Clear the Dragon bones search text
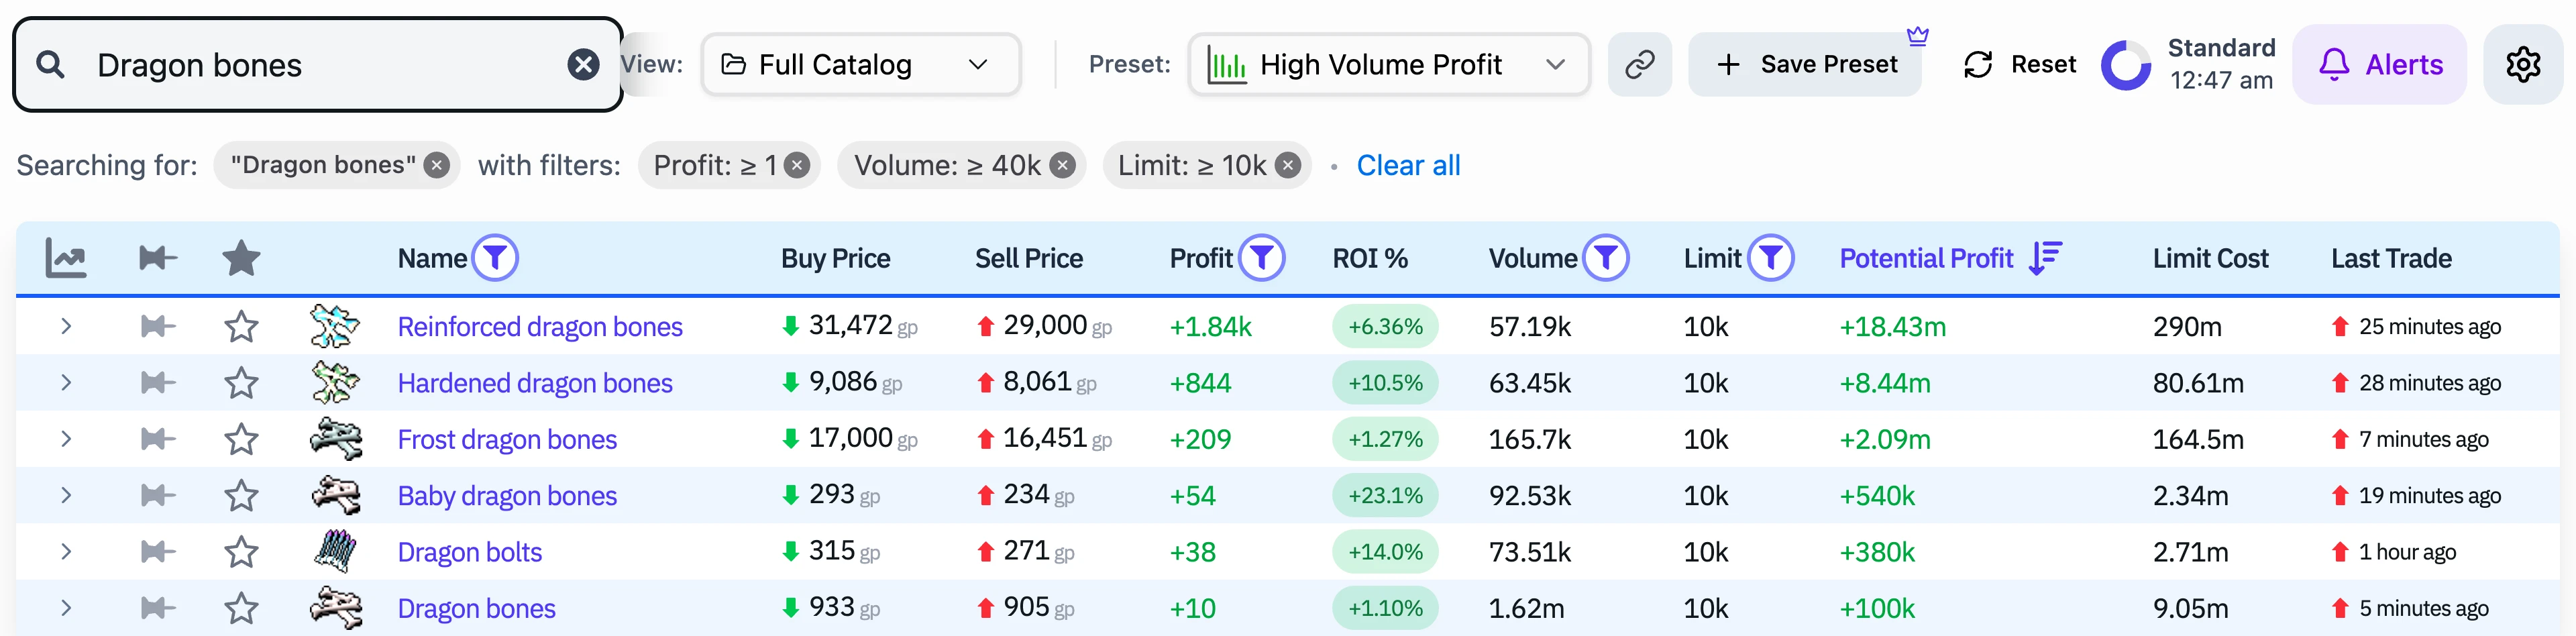 click(583, 65)
